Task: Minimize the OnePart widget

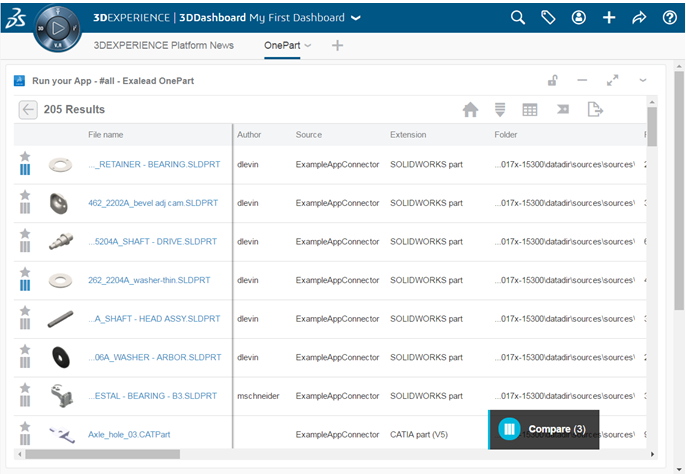Action: point(582,81)
